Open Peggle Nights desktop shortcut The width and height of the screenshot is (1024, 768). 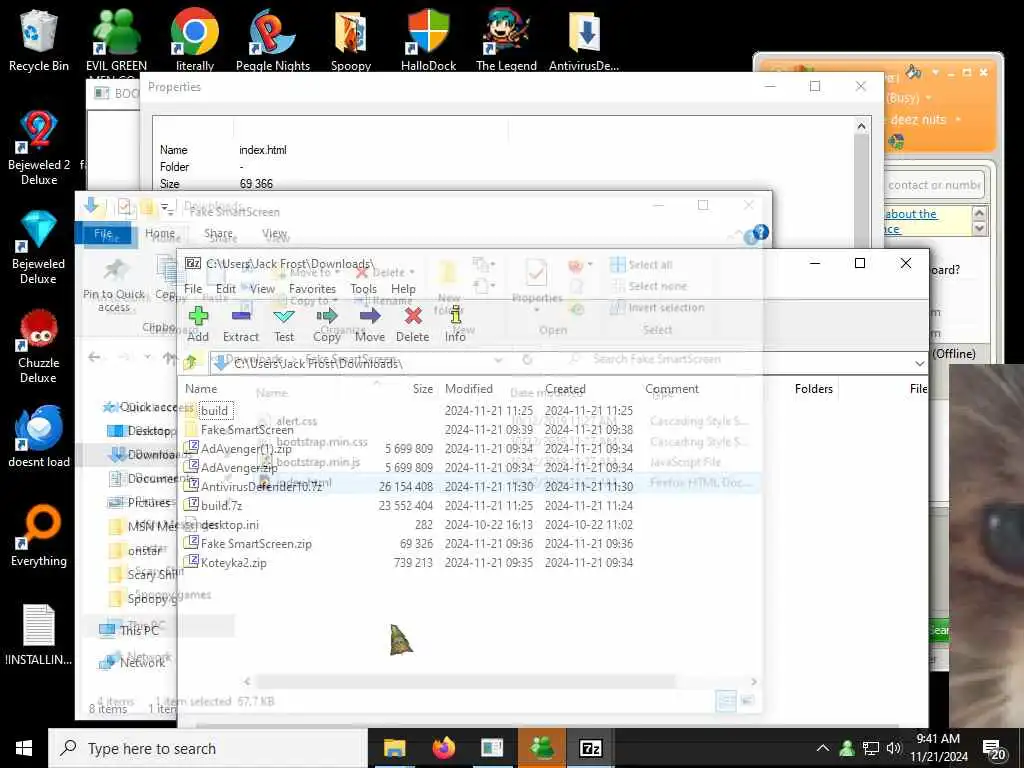(272, 39)
